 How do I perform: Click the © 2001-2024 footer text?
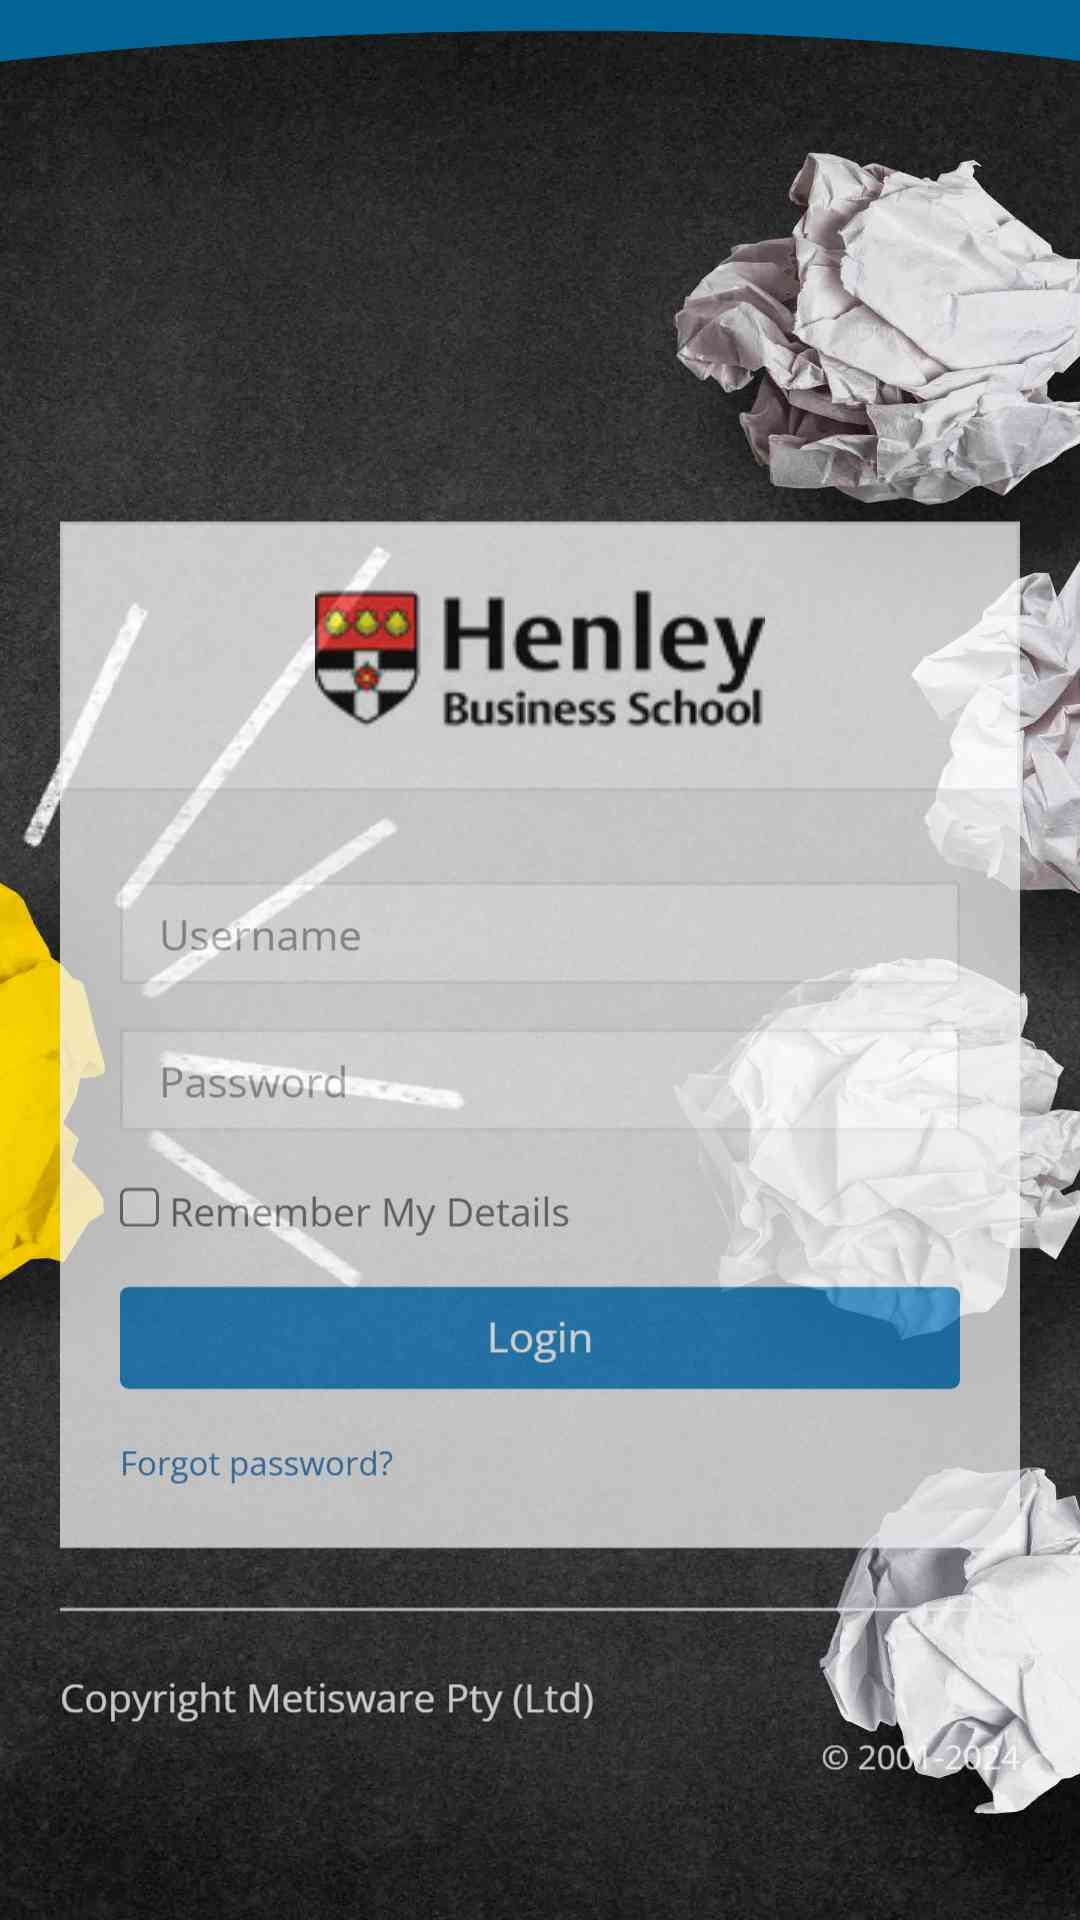[x=920, y=1757]
